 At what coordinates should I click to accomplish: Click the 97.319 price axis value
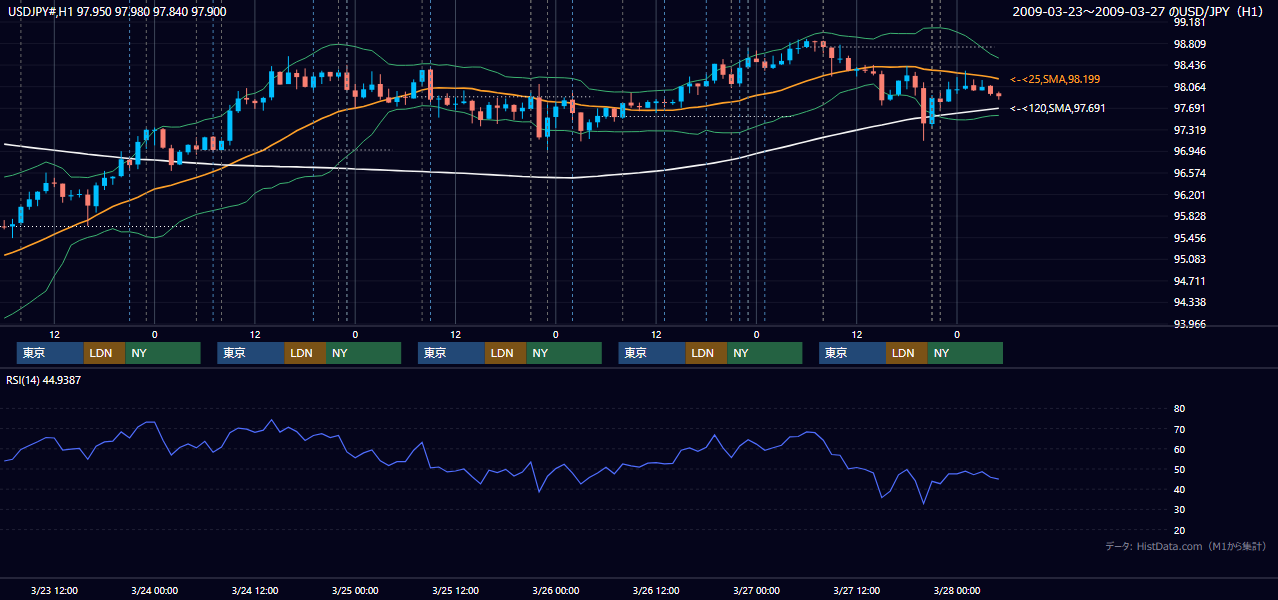coord(1192,130)
